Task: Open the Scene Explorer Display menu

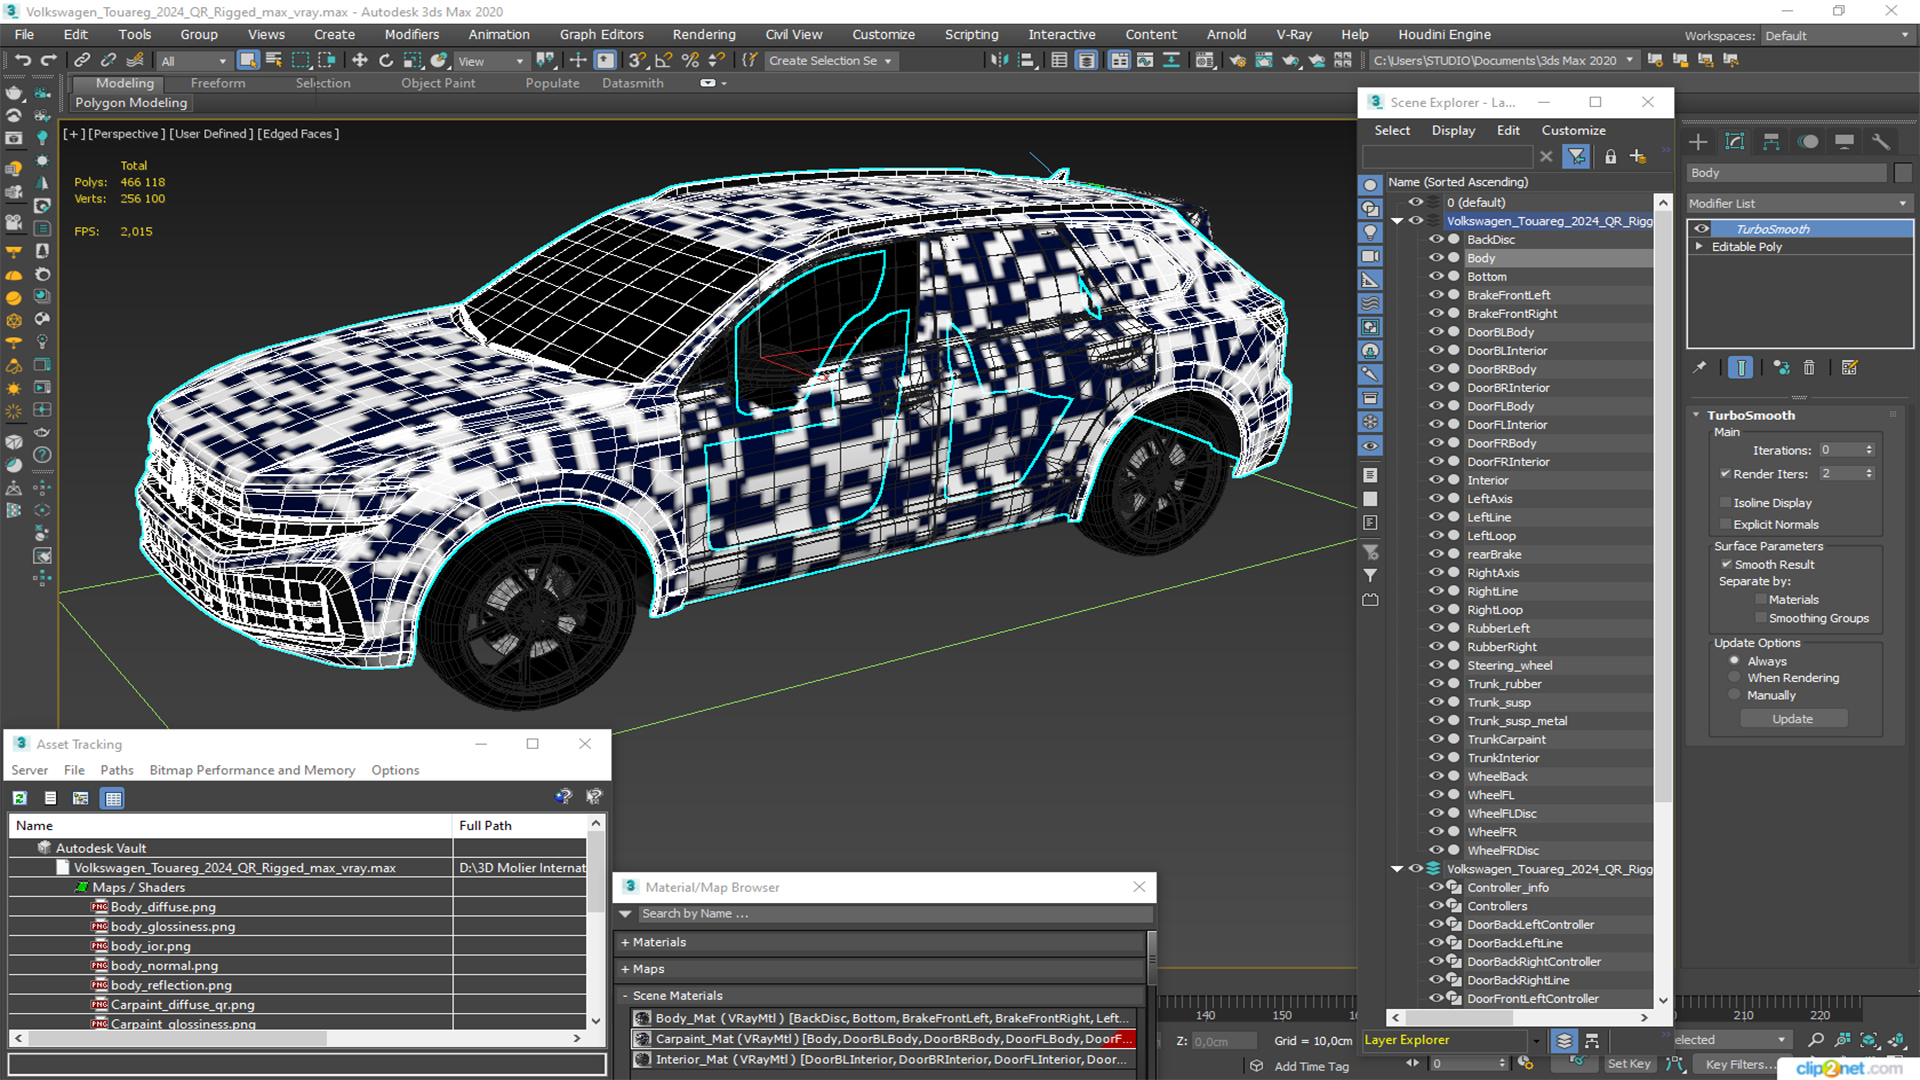Action: coord(1452,130)
